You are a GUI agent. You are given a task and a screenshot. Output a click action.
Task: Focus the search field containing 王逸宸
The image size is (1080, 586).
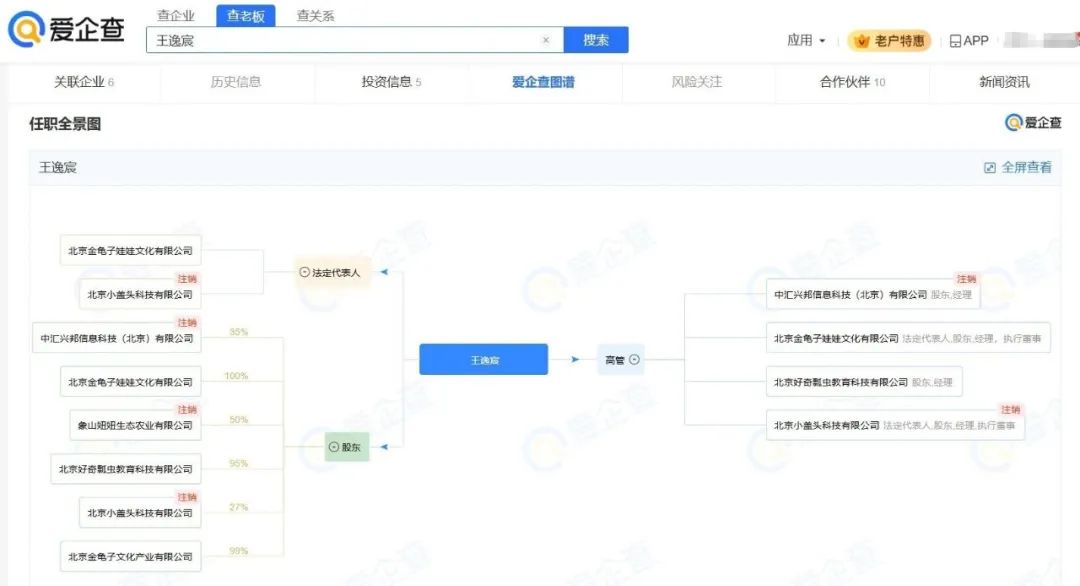click(355, 40)
